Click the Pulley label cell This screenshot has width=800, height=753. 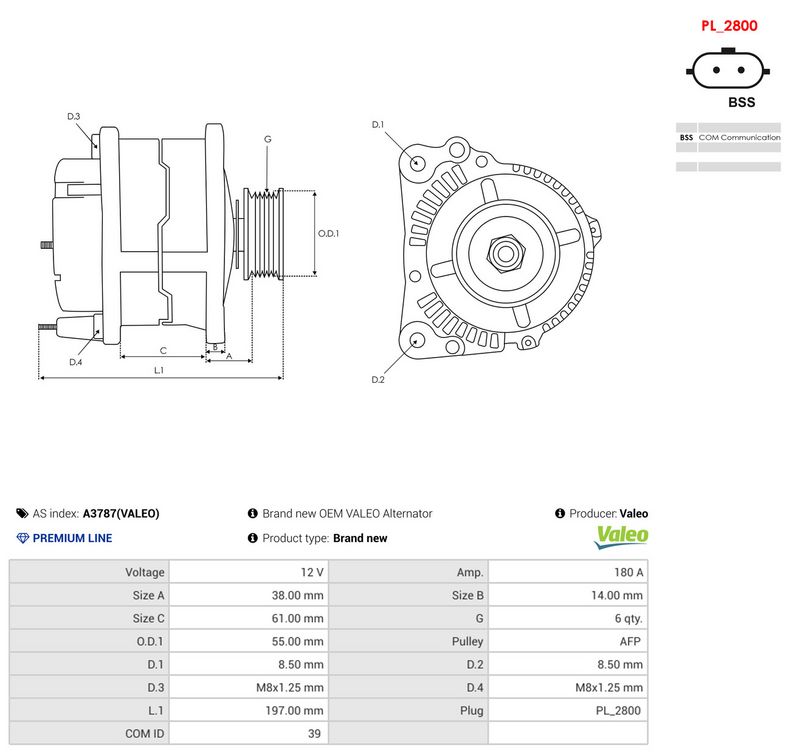point(408,641)
